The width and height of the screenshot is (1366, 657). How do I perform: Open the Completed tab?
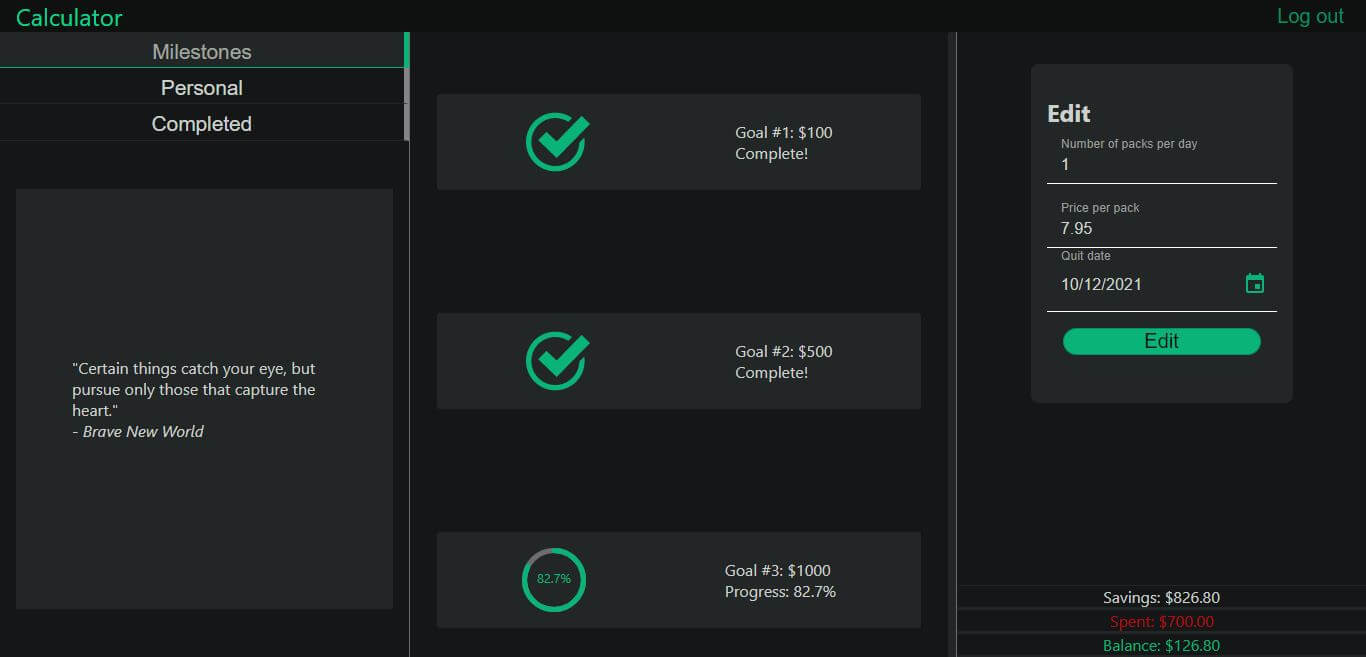tap(201, 123)
